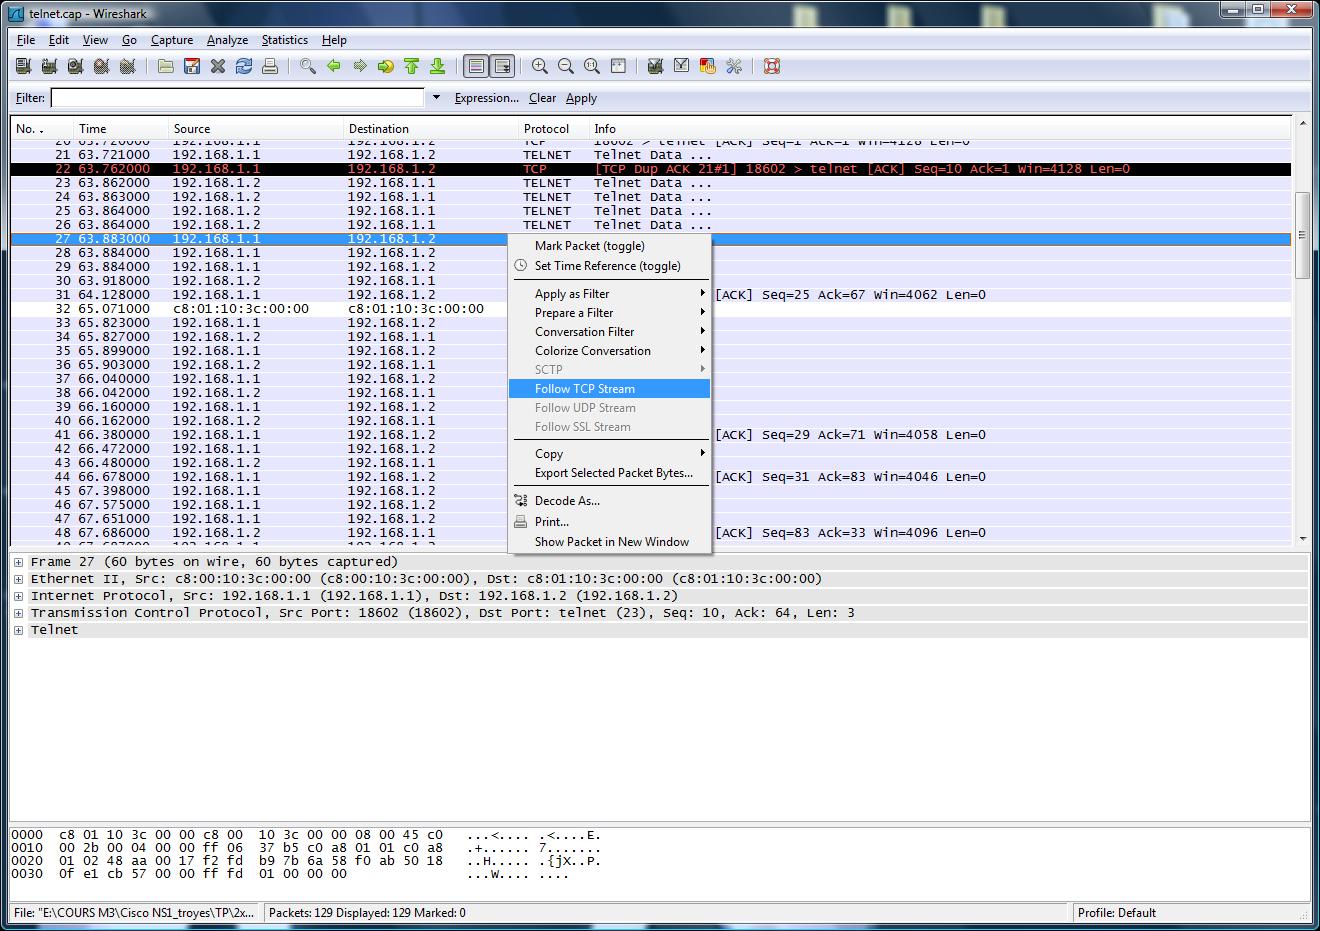Screen dimensions: 1320x931
Task: Click packet list scroll down arrow
Action: point(1302,538)
